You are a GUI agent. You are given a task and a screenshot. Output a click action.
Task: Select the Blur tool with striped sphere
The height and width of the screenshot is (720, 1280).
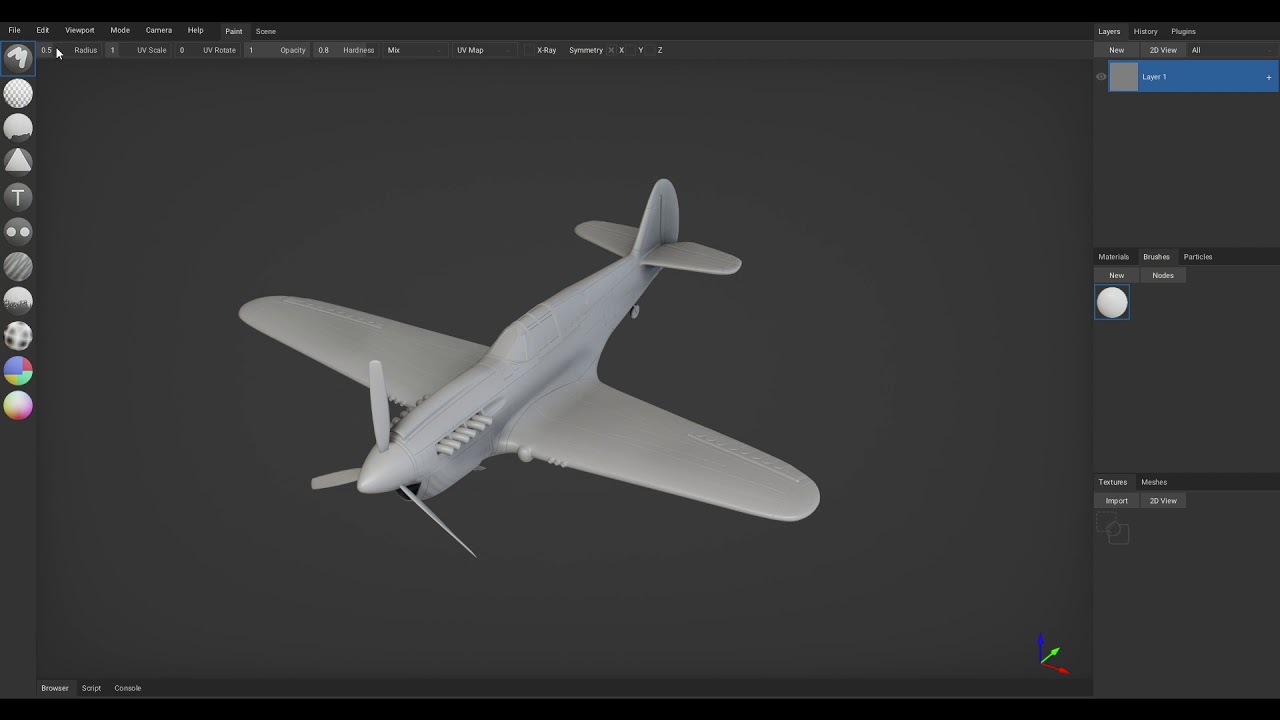tap(18, 266)
